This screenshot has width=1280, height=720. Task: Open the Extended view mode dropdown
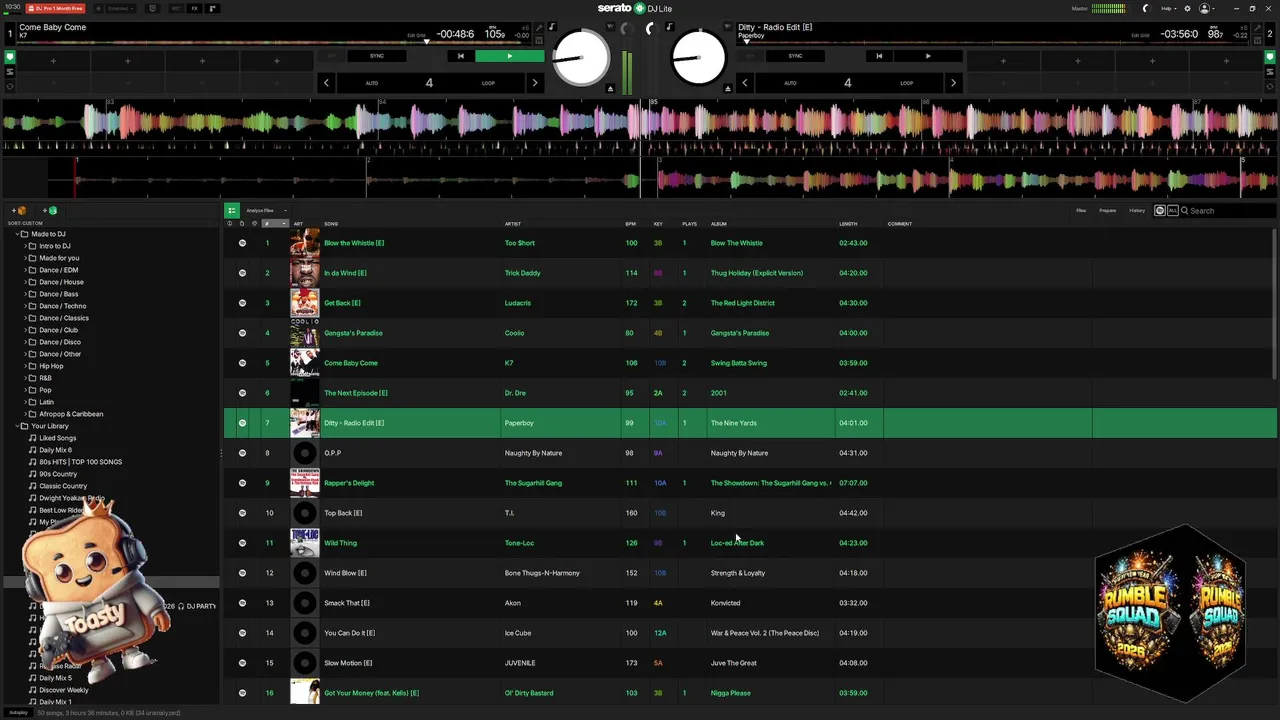click(x=120, y=8)
